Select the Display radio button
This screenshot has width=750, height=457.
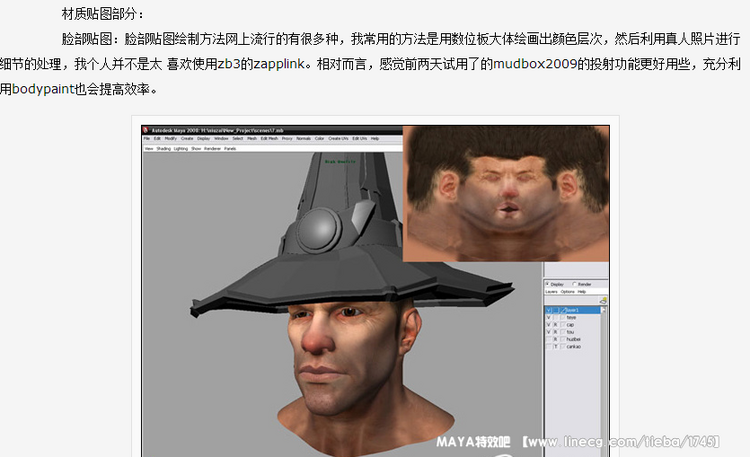click(x=547, y=284)
